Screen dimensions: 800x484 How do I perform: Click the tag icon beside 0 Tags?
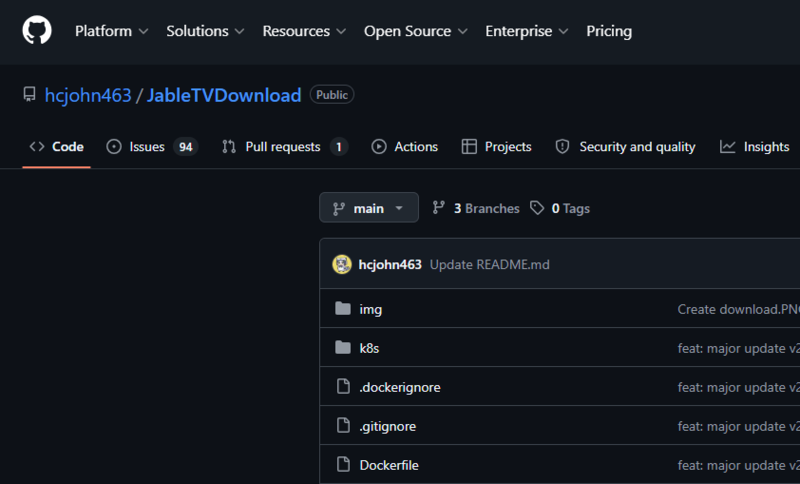[x=537, y=208]
